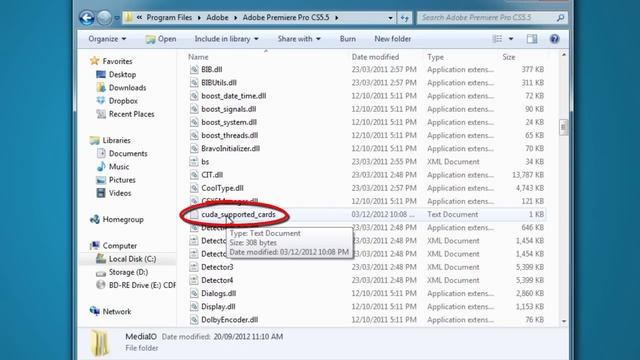This screenshot has width=640, height=360.
Task: Click the DolbyEncoder.dll file icon
Action: click(x=194, y=320)
